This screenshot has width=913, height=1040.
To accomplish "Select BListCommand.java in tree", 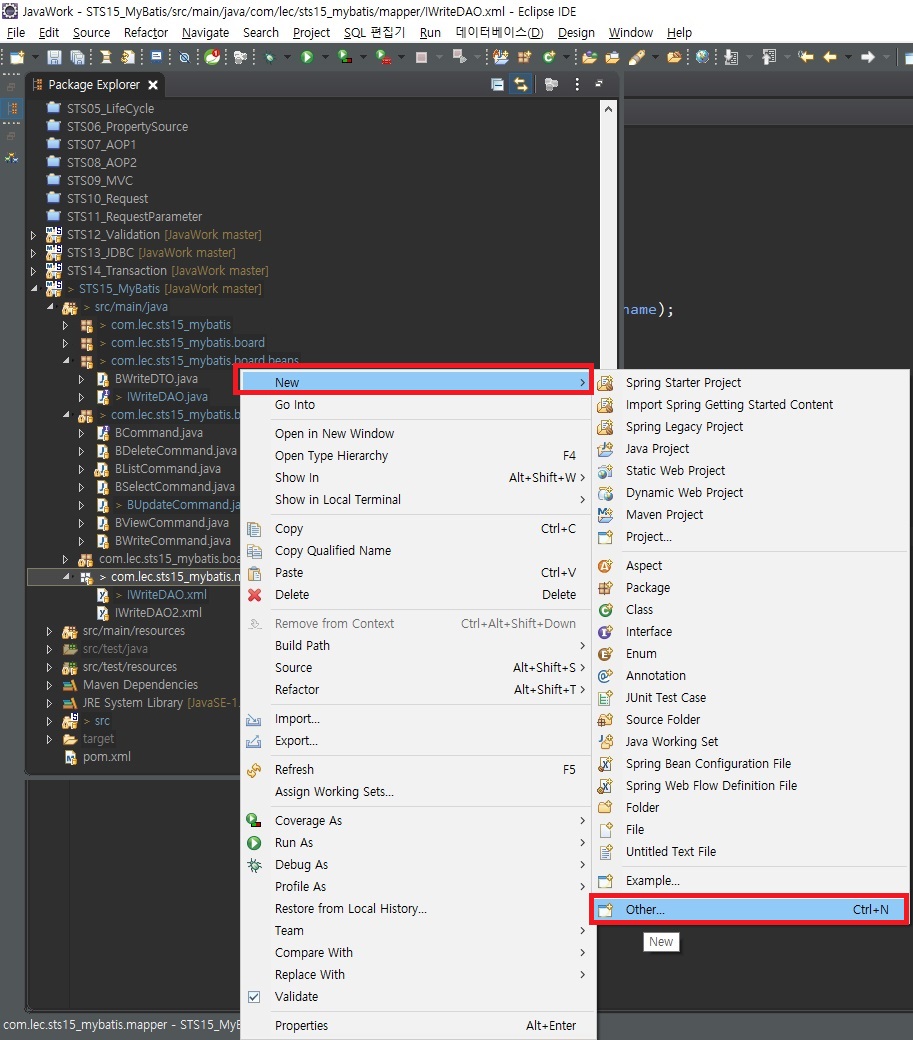I will coord(167,469).
